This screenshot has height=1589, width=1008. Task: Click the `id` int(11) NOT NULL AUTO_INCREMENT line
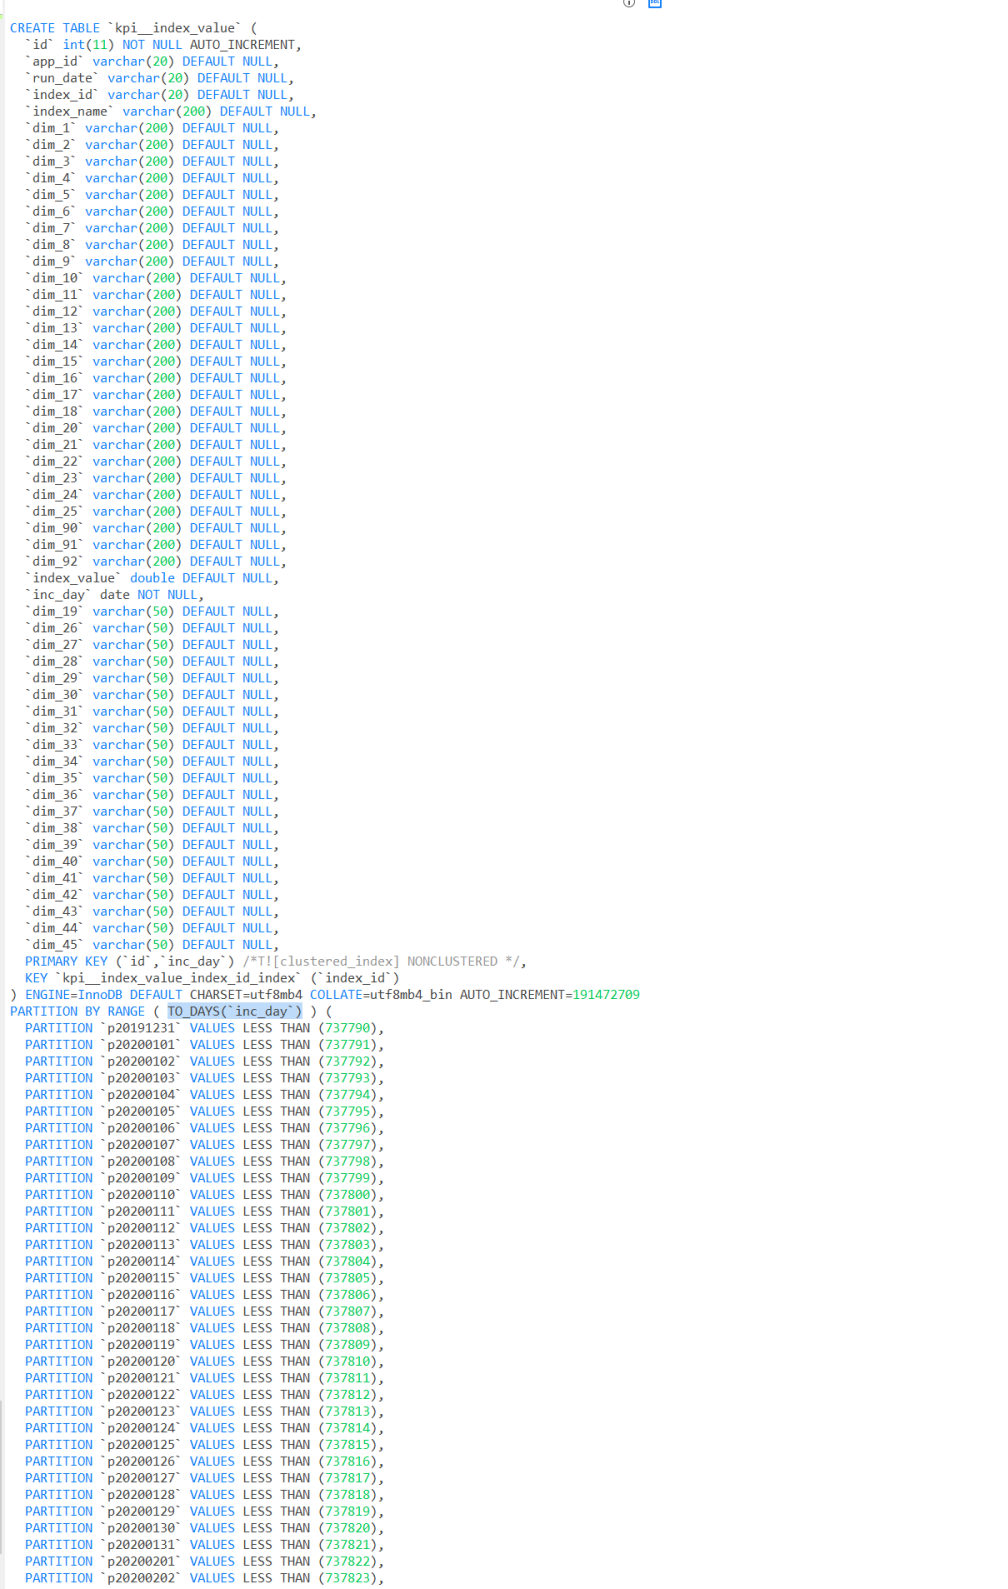click(163, 45)
